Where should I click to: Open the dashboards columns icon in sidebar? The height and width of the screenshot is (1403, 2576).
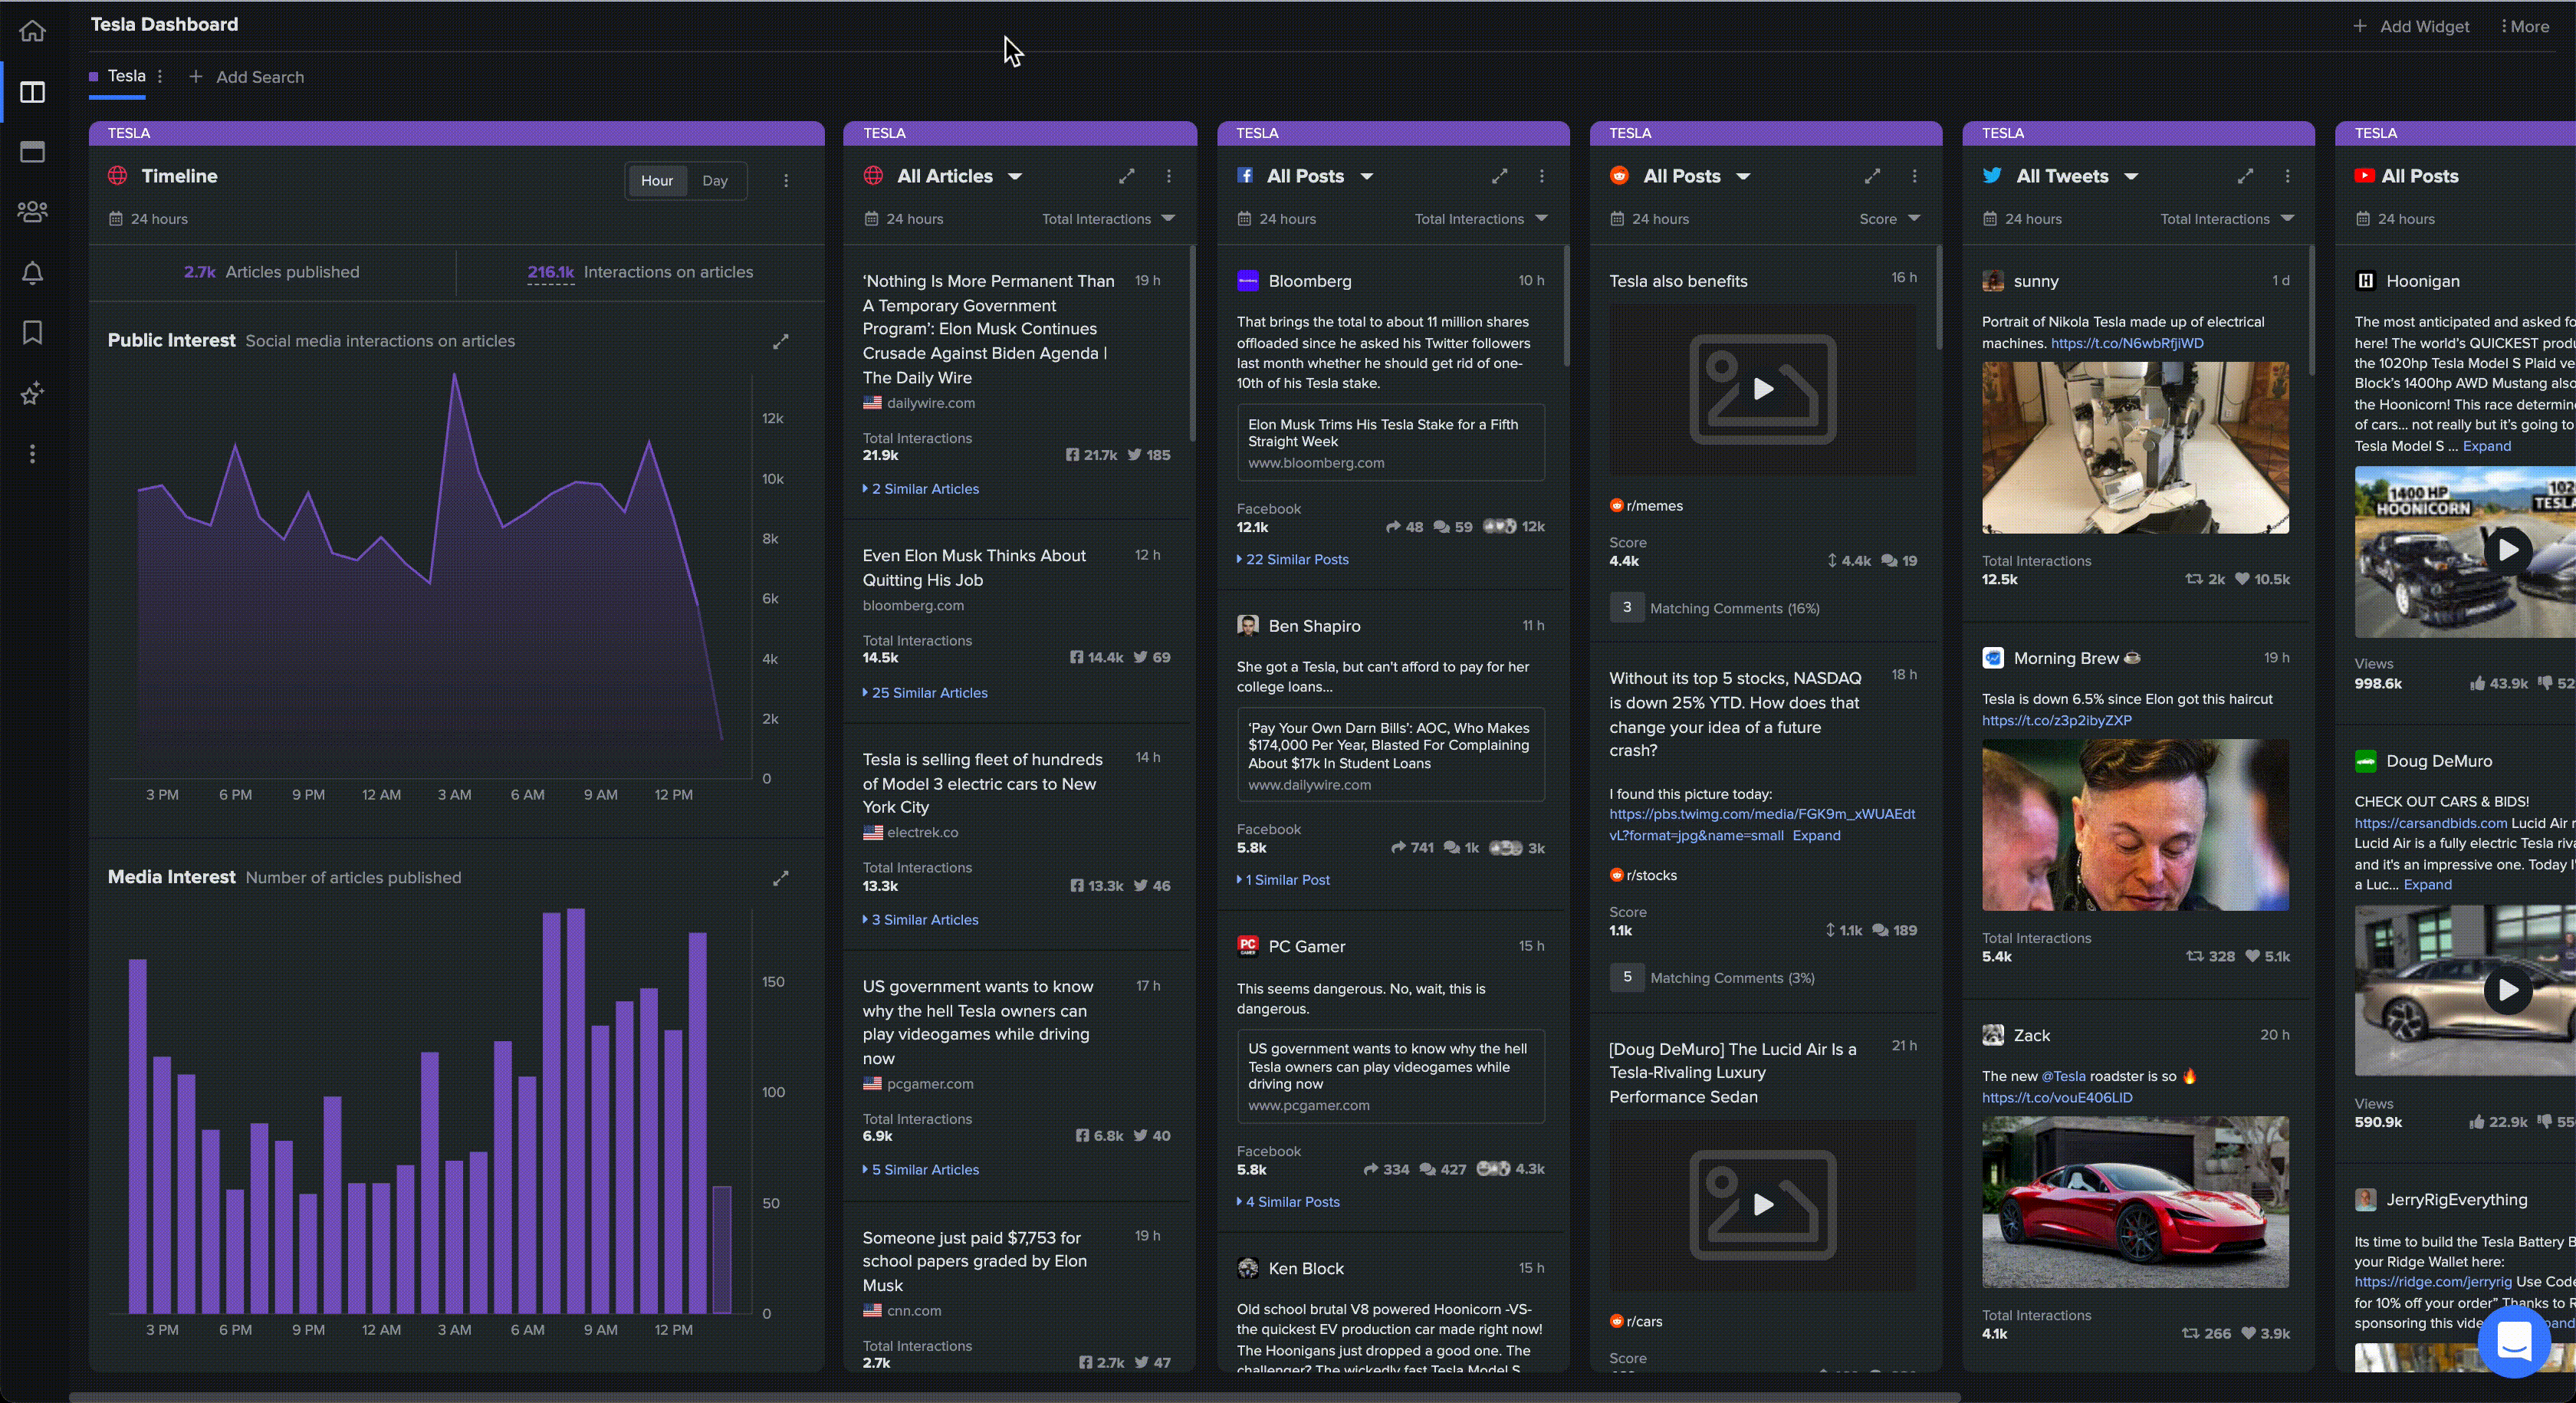pyautogui.click(x=32, y=92)
